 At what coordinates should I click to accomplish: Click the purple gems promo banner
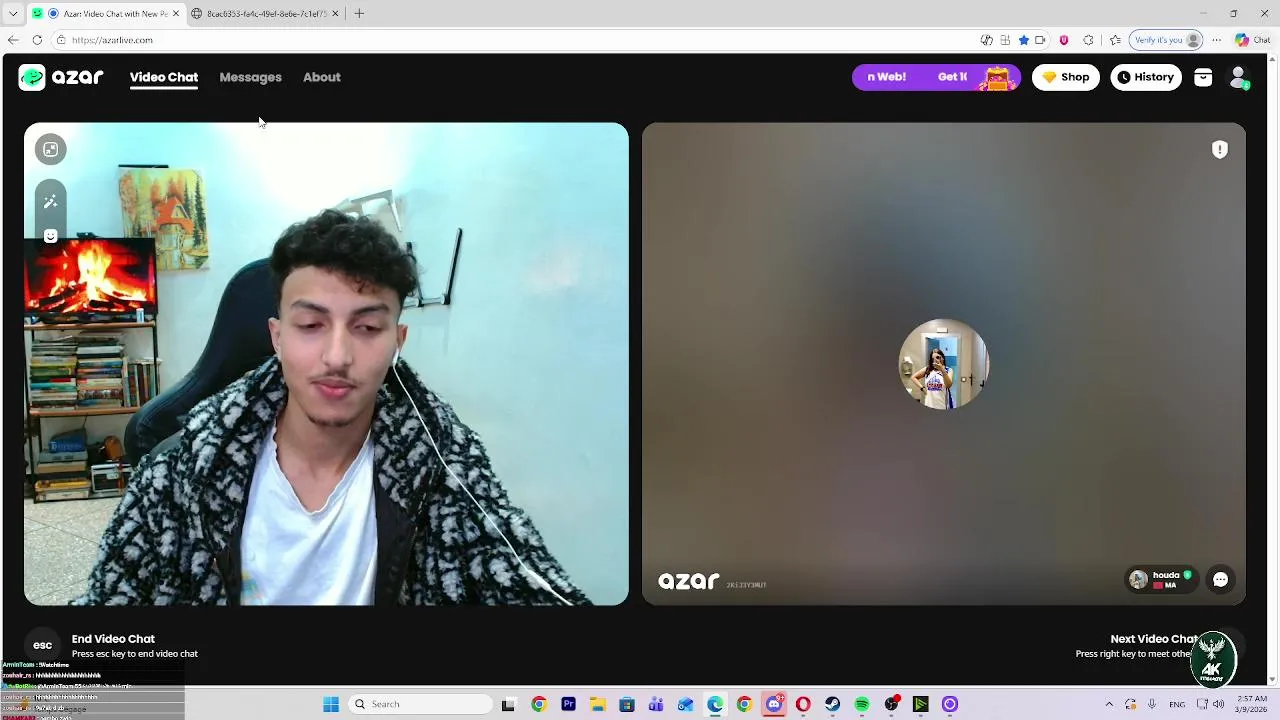coord(936,77)
